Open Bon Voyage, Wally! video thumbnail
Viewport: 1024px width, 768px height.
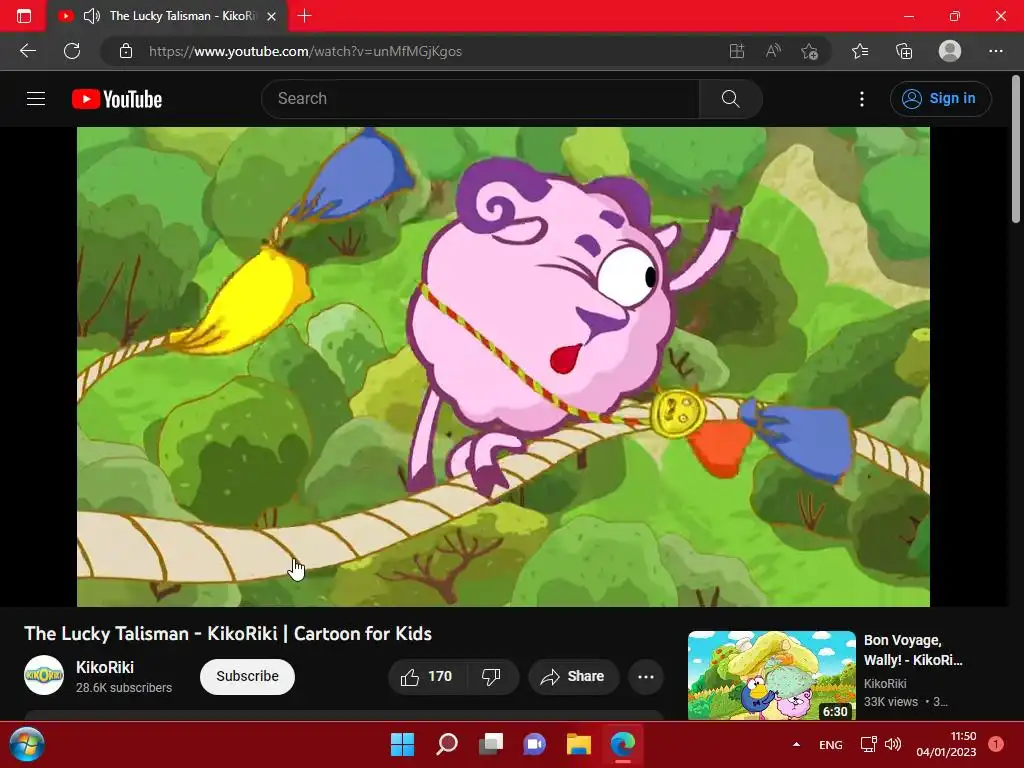click(x=771, y=675)
